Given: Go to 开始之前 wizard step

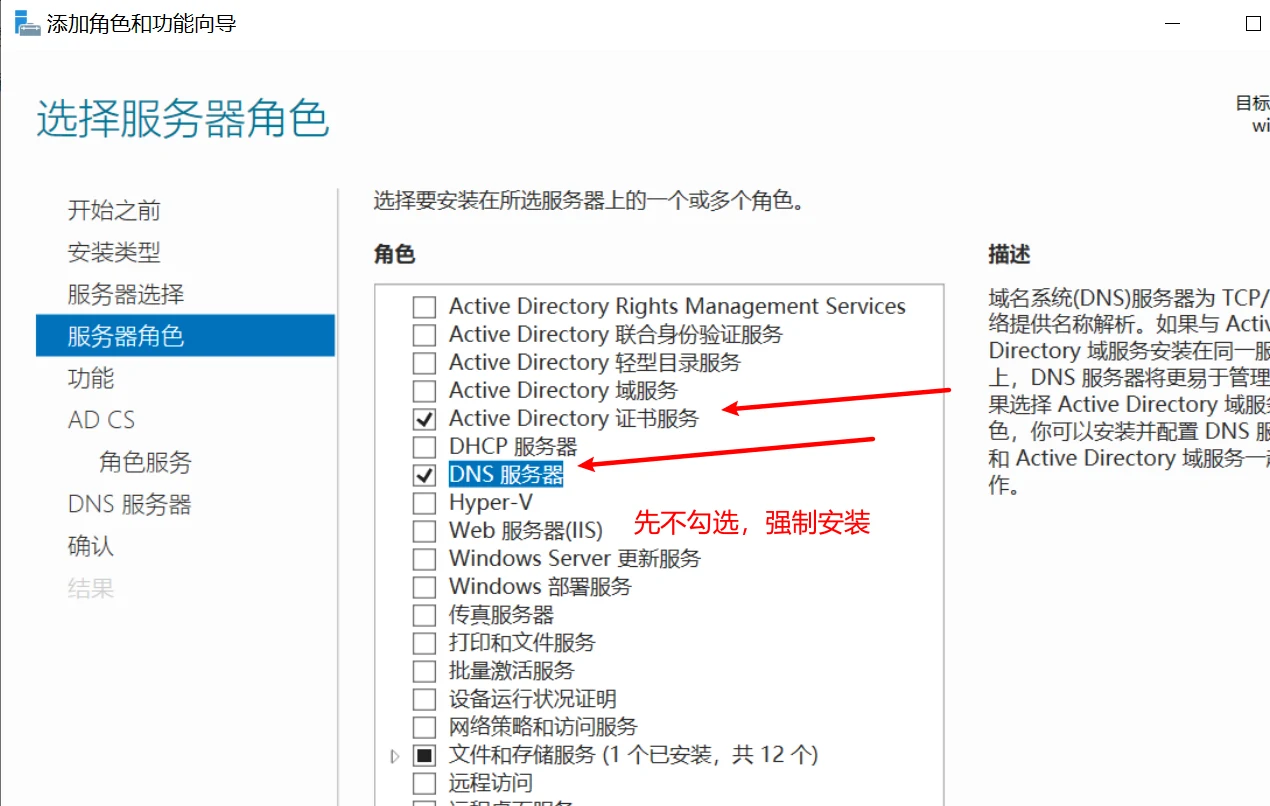Looking at the screenshot, I should 114,211.
